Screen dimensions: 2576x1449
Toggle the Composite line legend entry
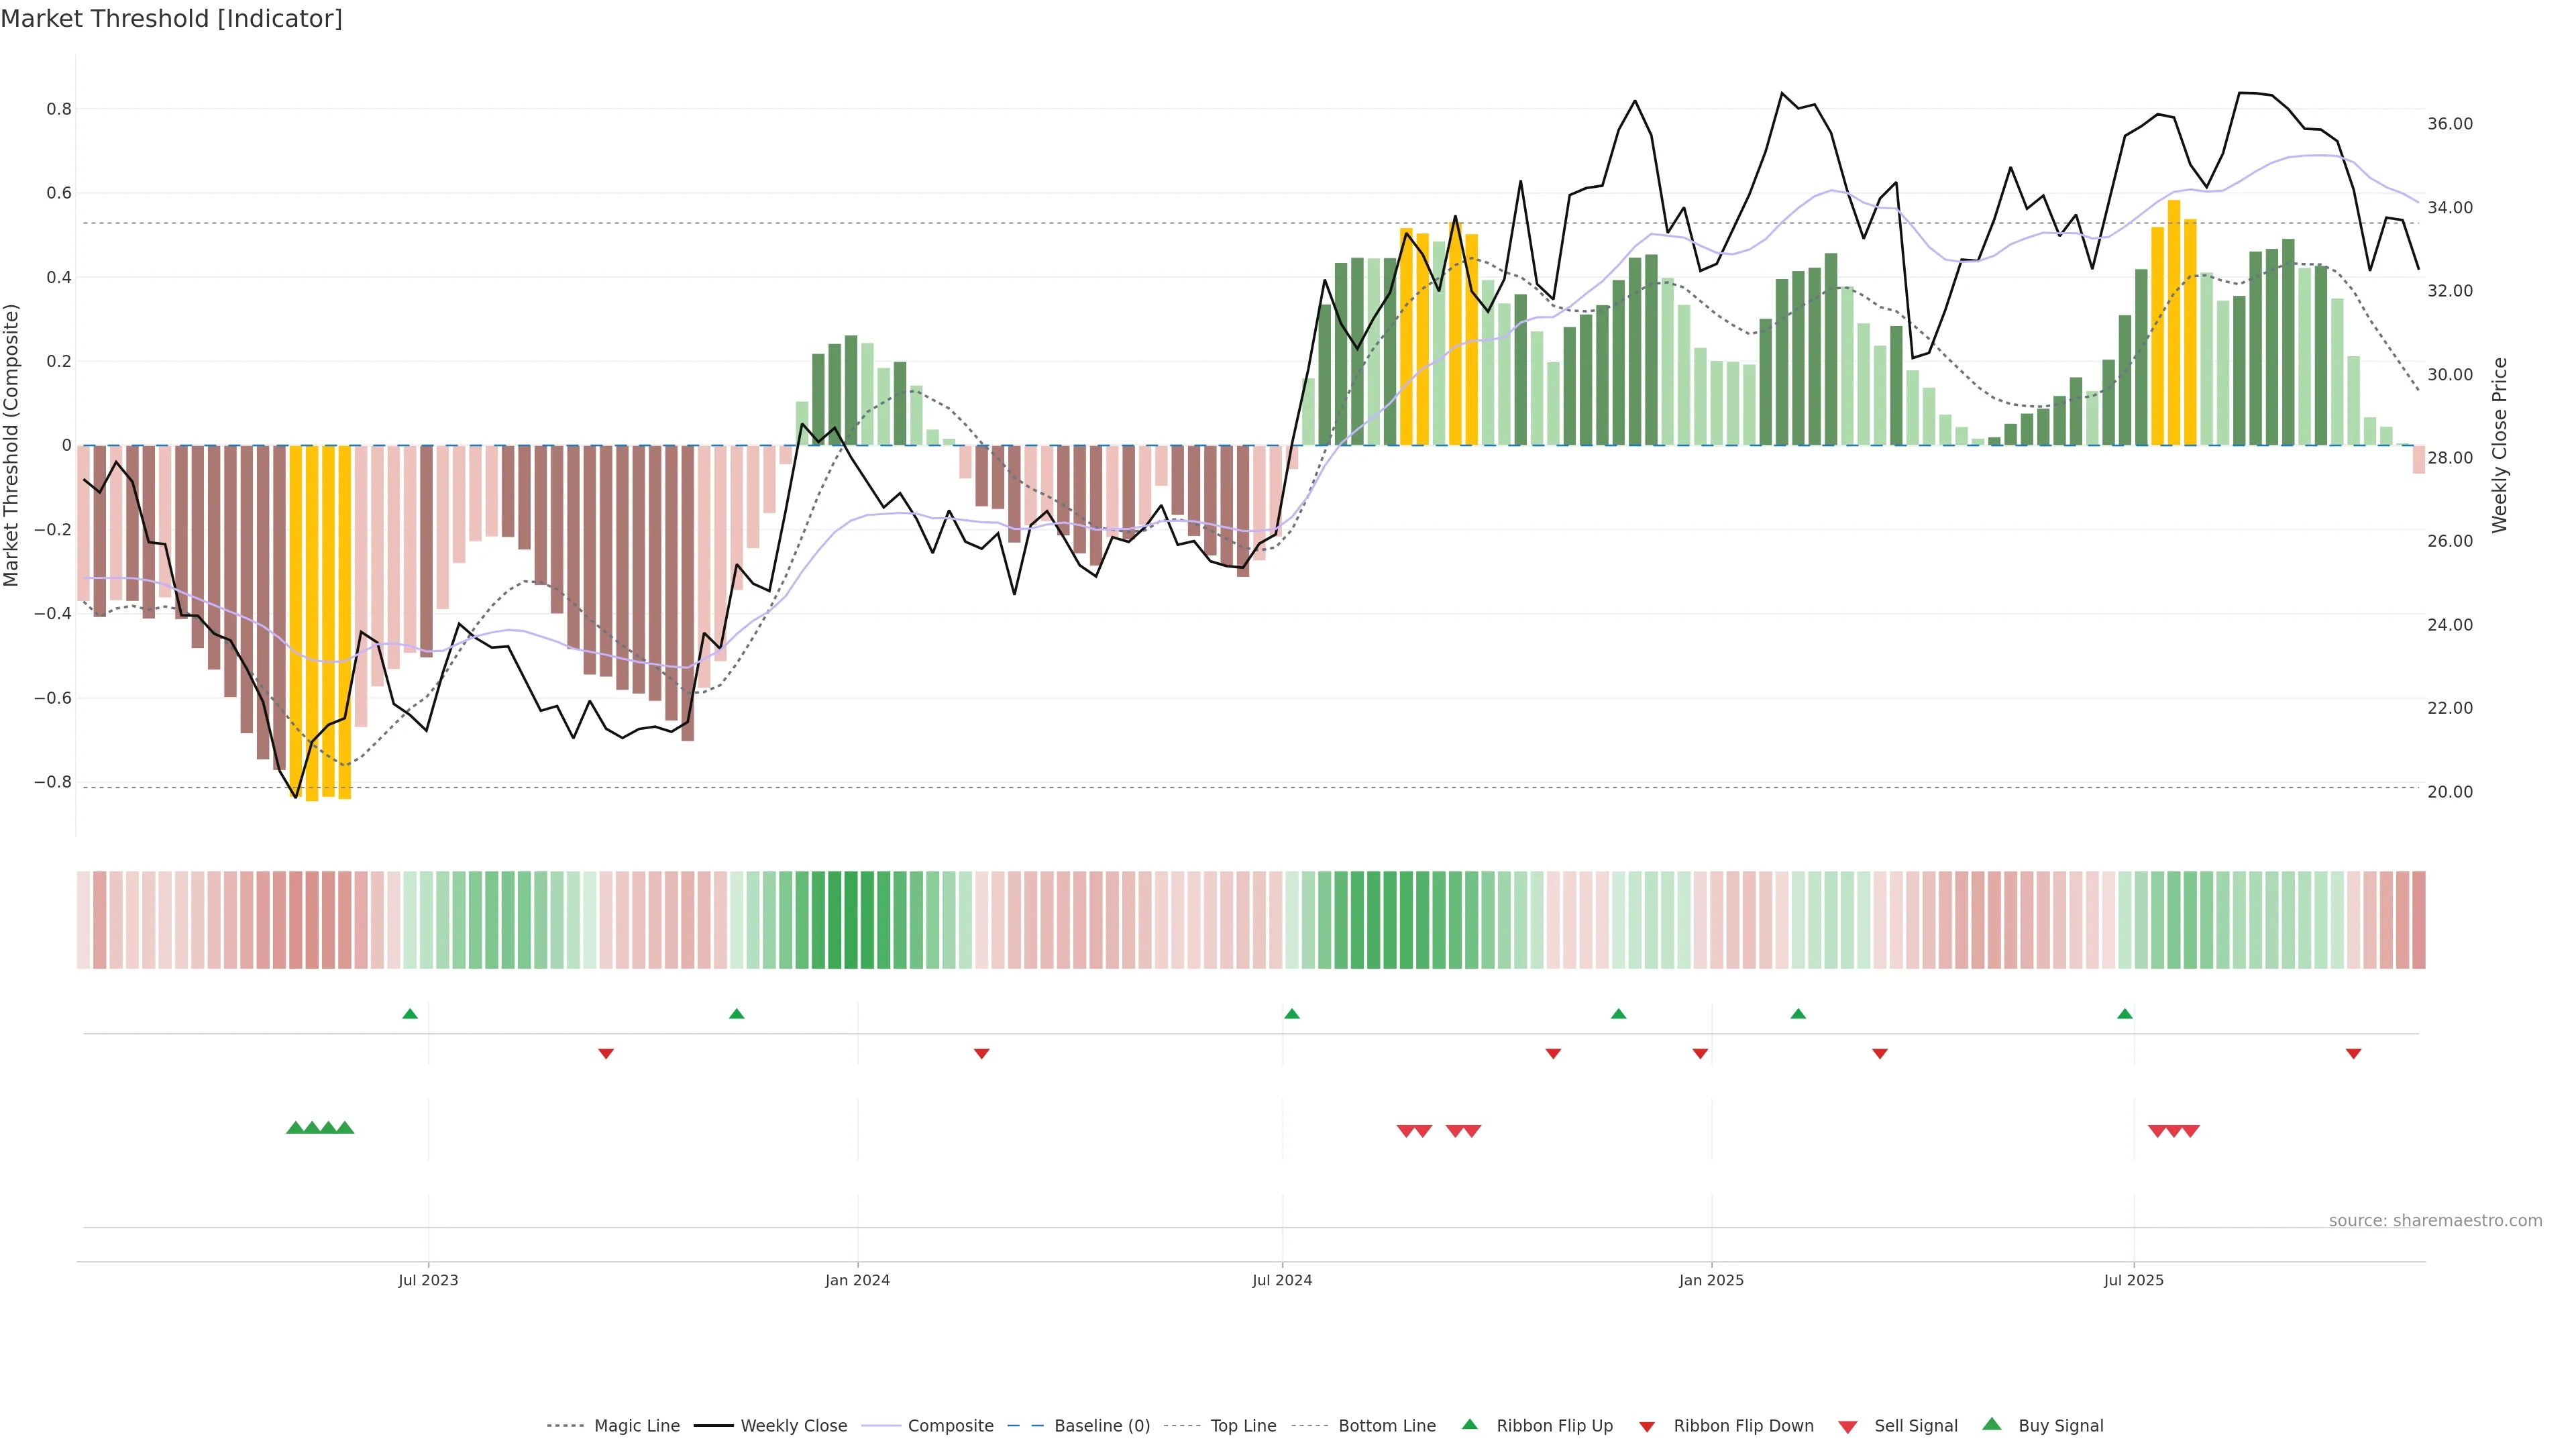click(950, 1426)
